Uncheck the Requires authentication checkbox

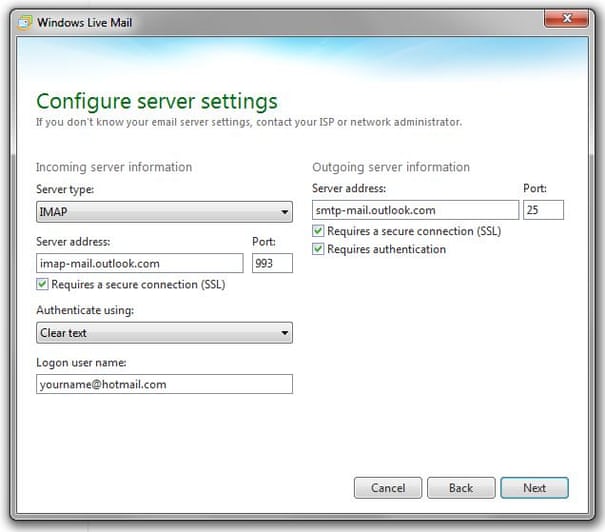point(319,249)
